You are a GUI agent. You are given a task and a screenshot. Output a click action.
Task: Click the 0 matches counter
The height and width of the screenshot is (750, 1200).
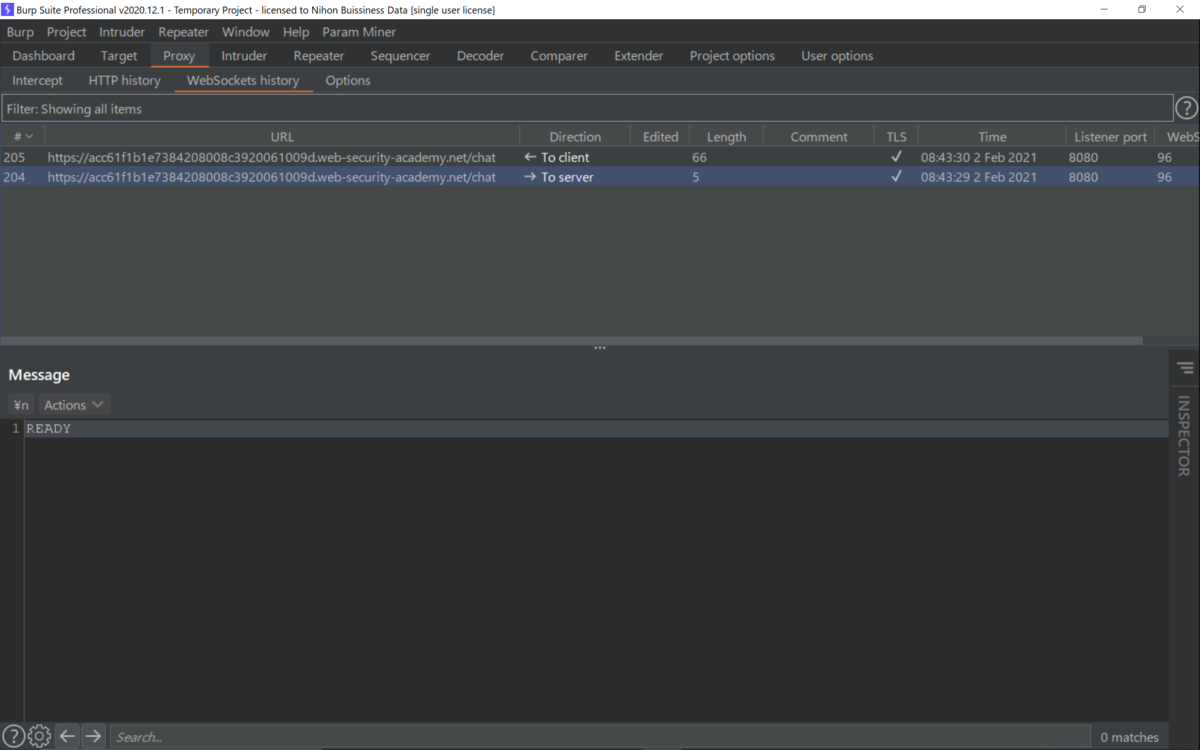[1130, 737]
